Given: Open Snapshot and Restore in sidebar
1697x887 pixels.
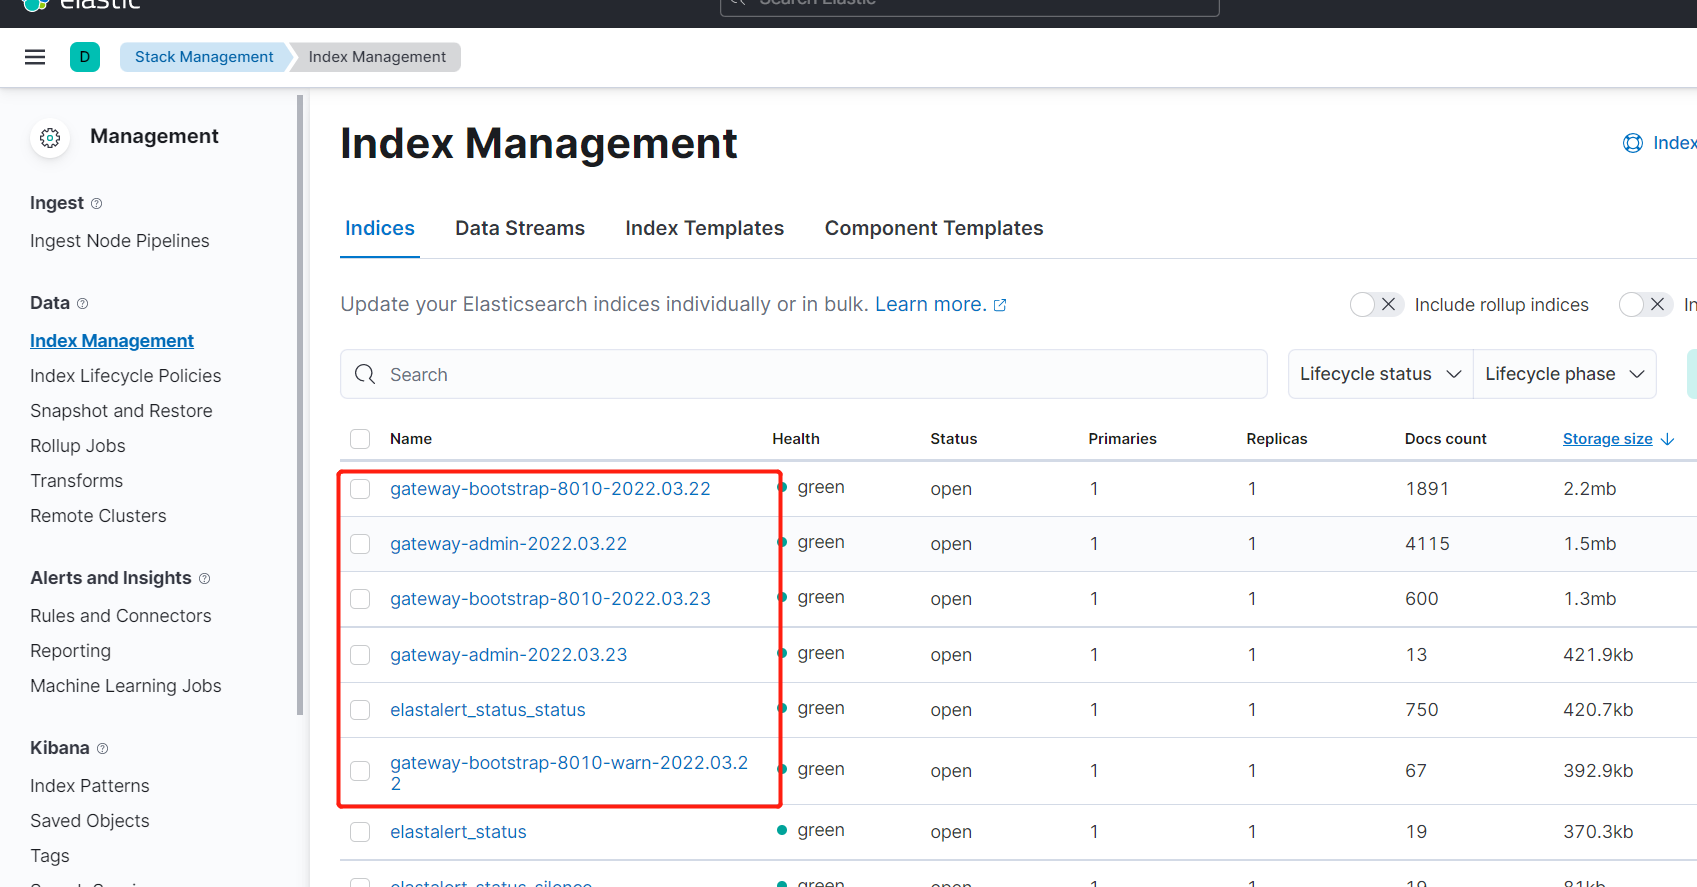Looking at the screenshot, I should [x=121, y=411].
